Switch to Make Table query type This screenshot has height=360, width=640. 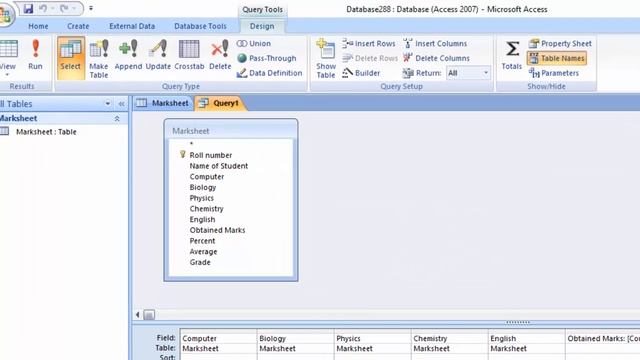click(x=99, y=58)
